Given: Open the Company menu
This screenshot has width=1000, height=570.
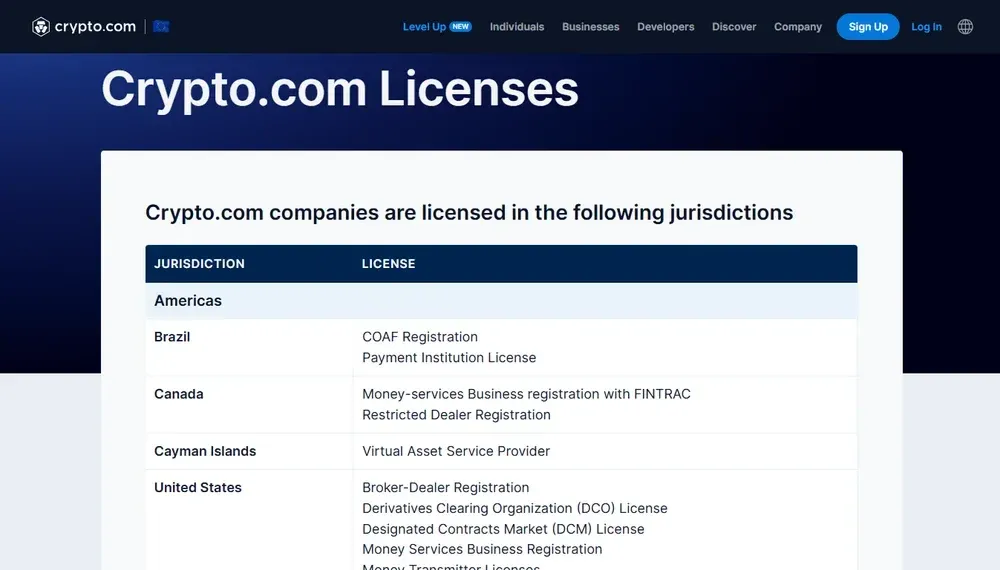Looking at the screenshot, I should click(x=798, y=27).
